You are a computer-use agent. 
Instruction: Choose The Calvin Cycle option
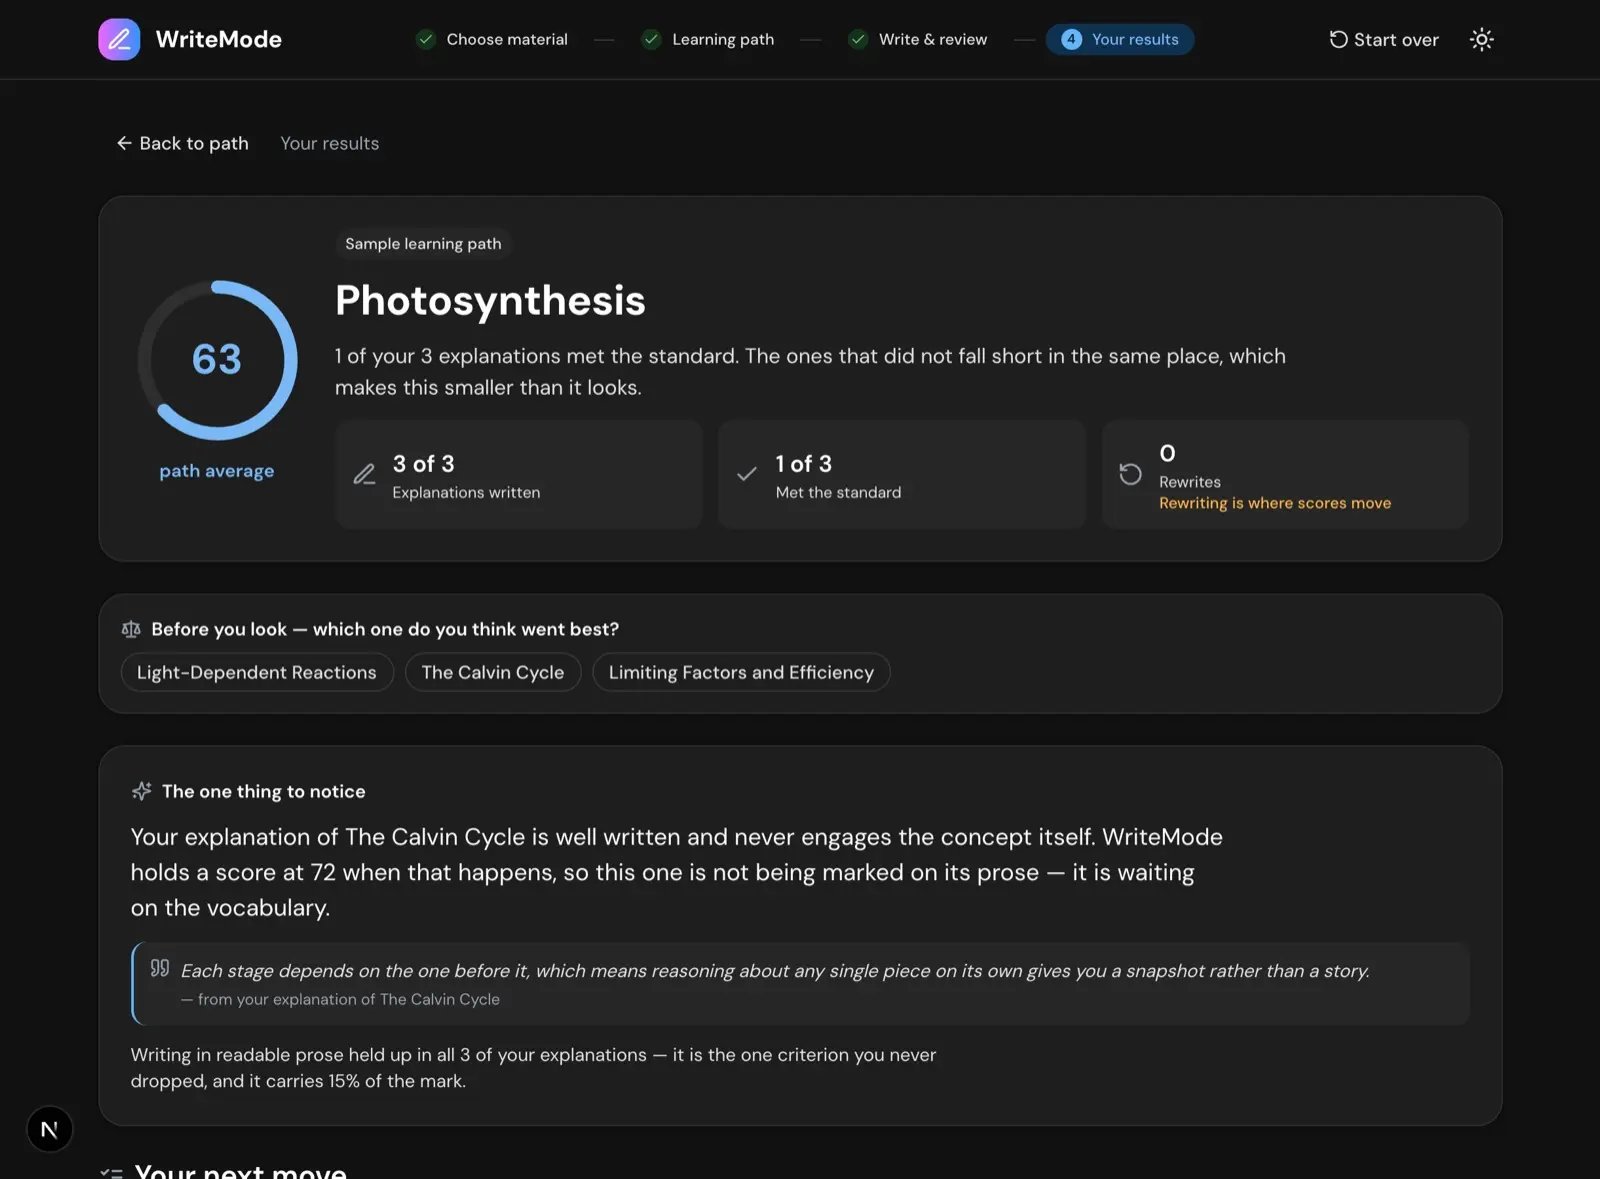point(493,672)
